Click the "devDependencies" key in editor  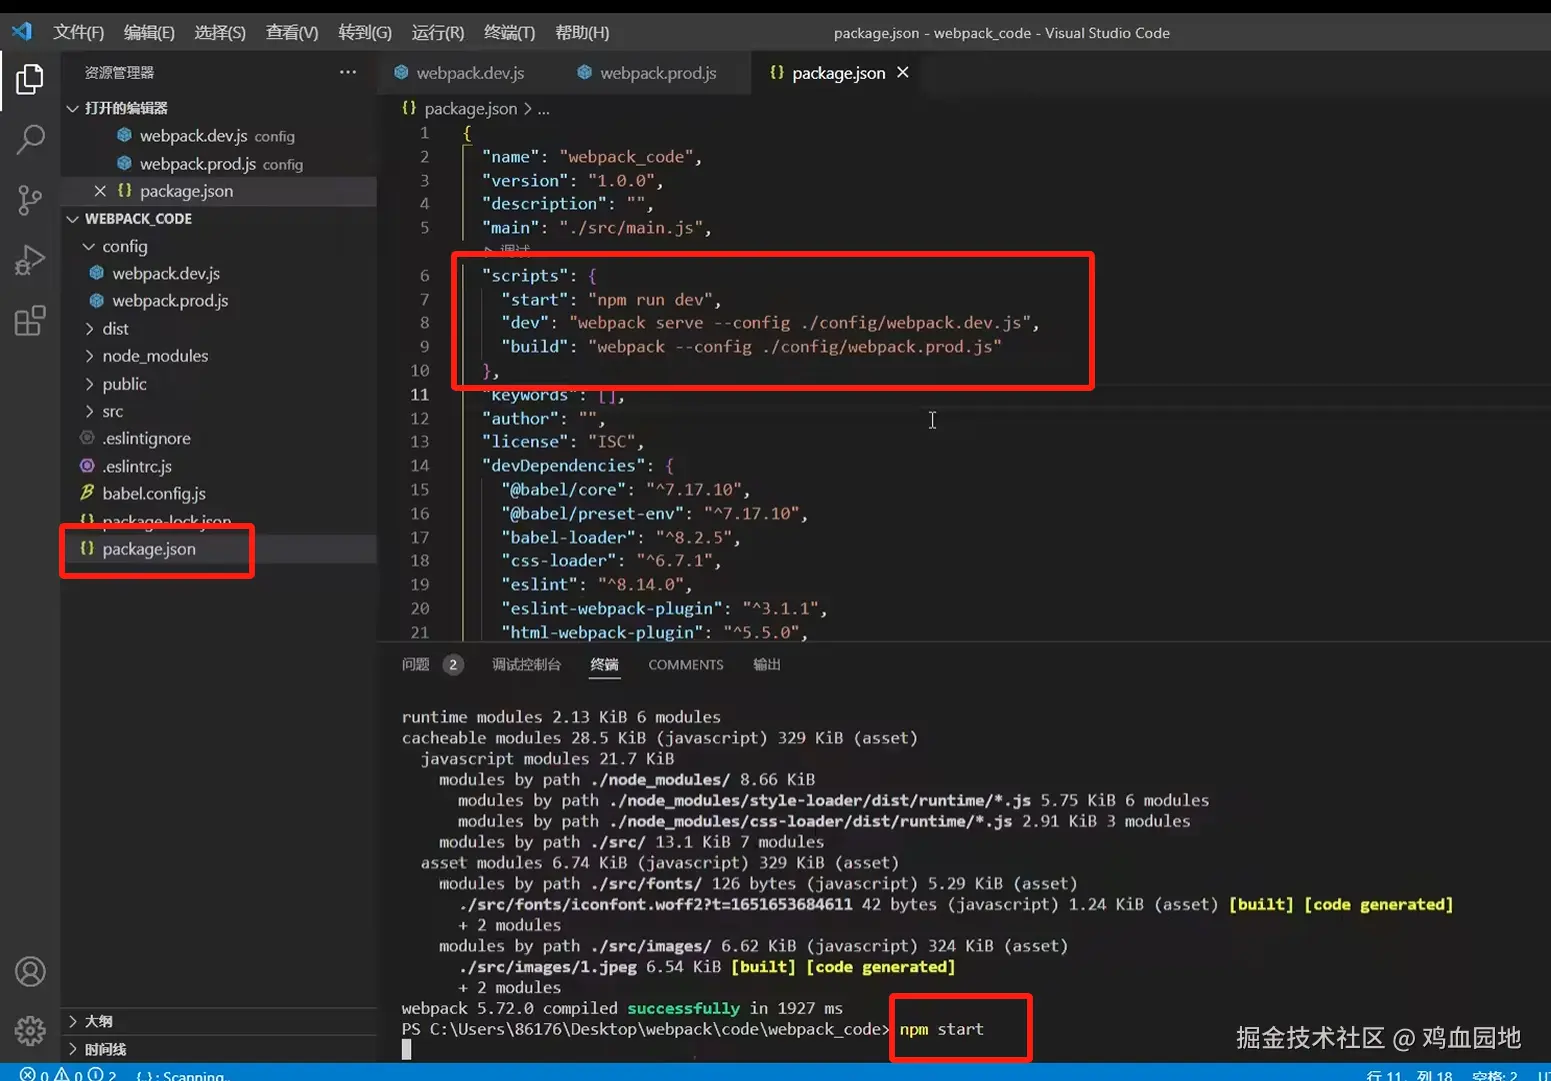pyautogui.click(x=563, y=466)
